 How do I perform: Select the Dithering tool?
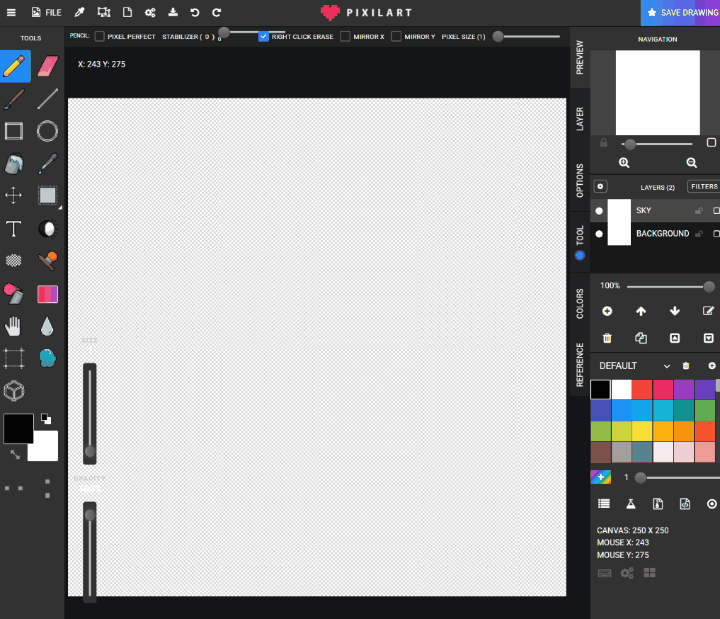14,260
